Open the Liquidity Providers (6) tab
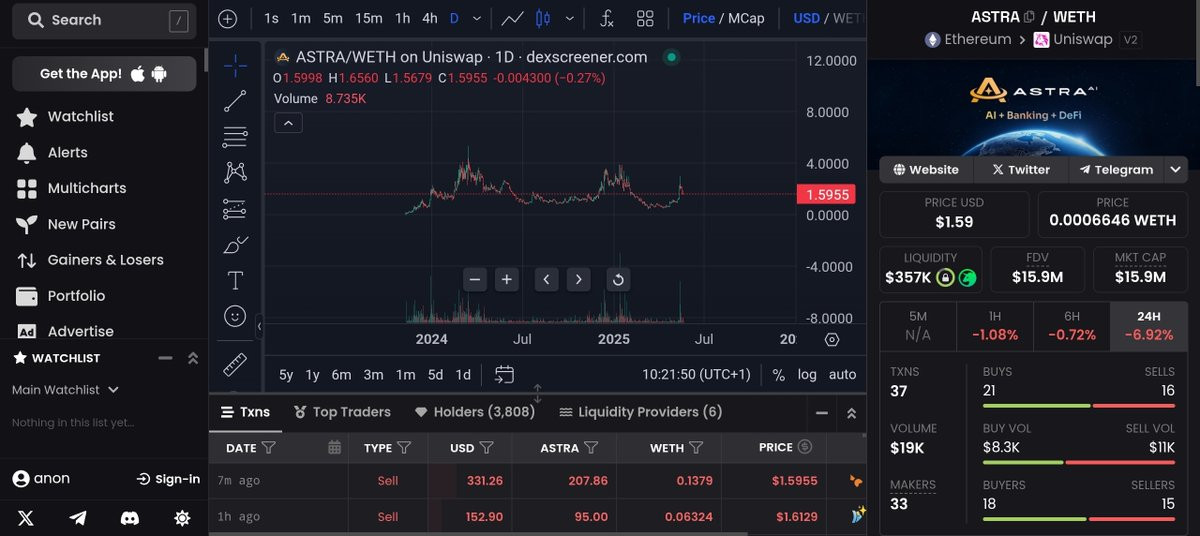This screenshot has height=536, width=1200. (640, 412)
